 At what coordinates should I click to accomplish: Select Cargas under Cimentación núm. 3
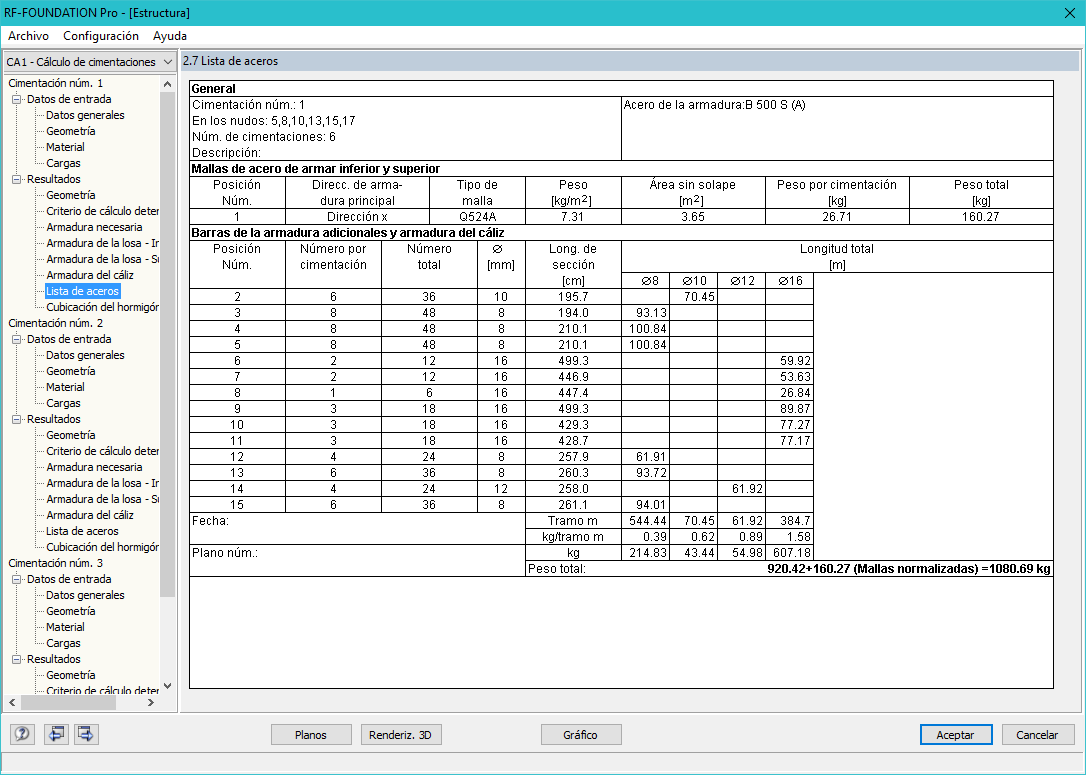pyautogui.click(x=63, y=643)
